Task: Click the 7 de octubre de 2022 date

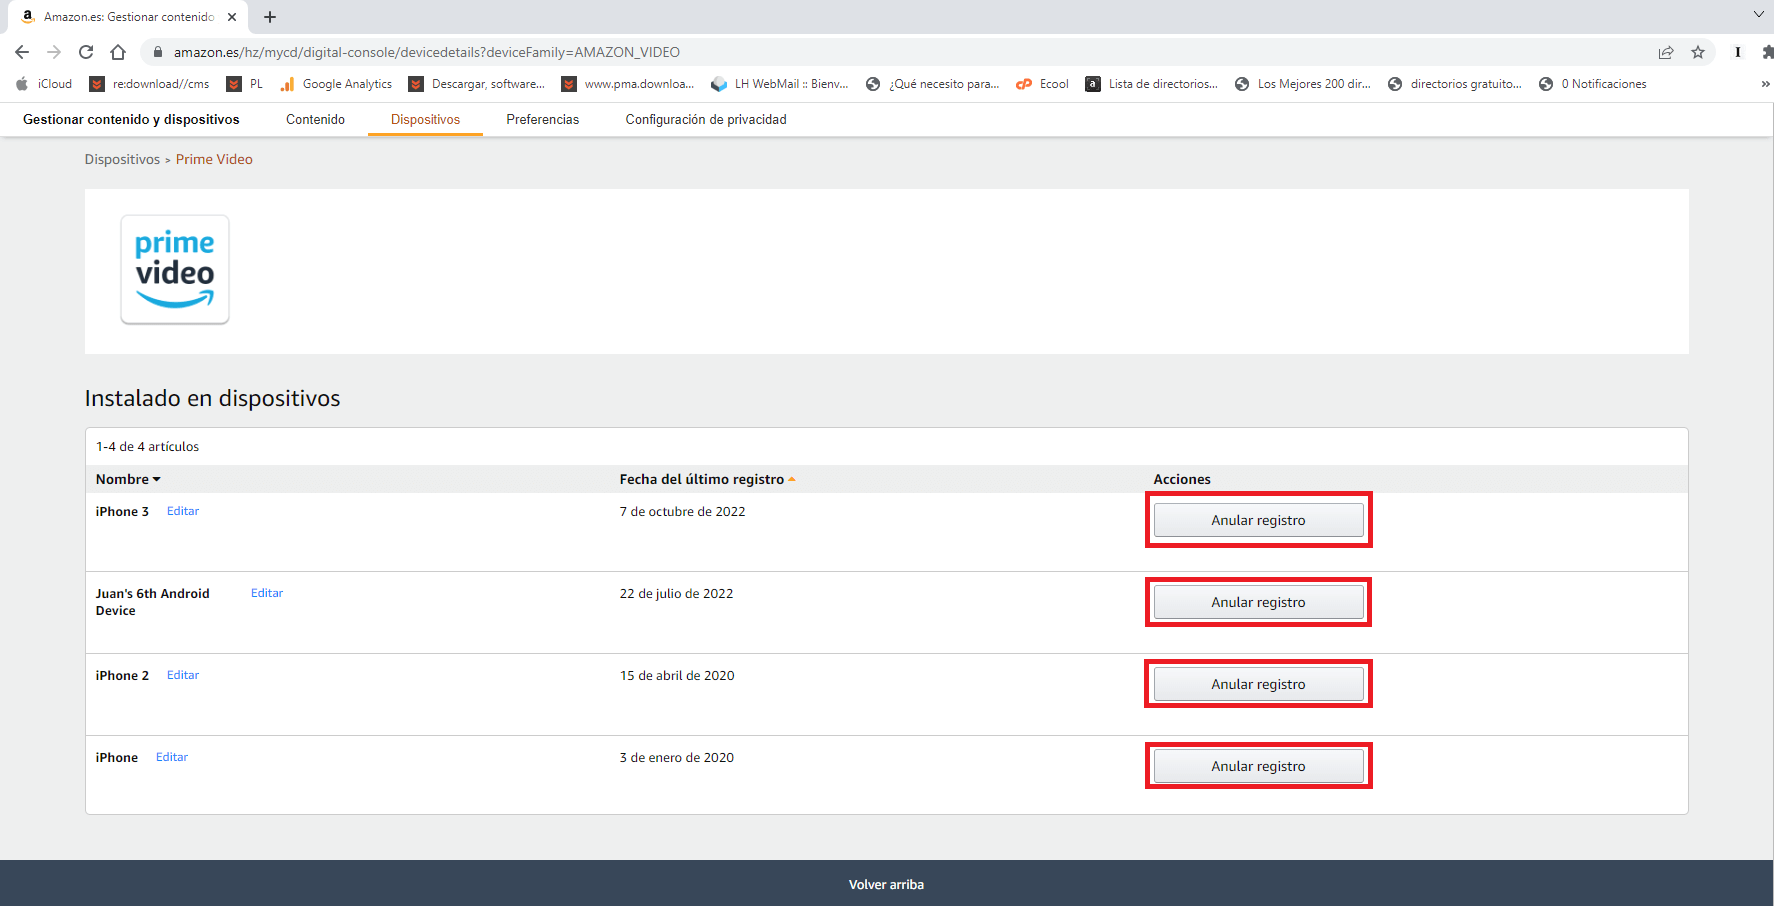Action: tap(682, 511)
